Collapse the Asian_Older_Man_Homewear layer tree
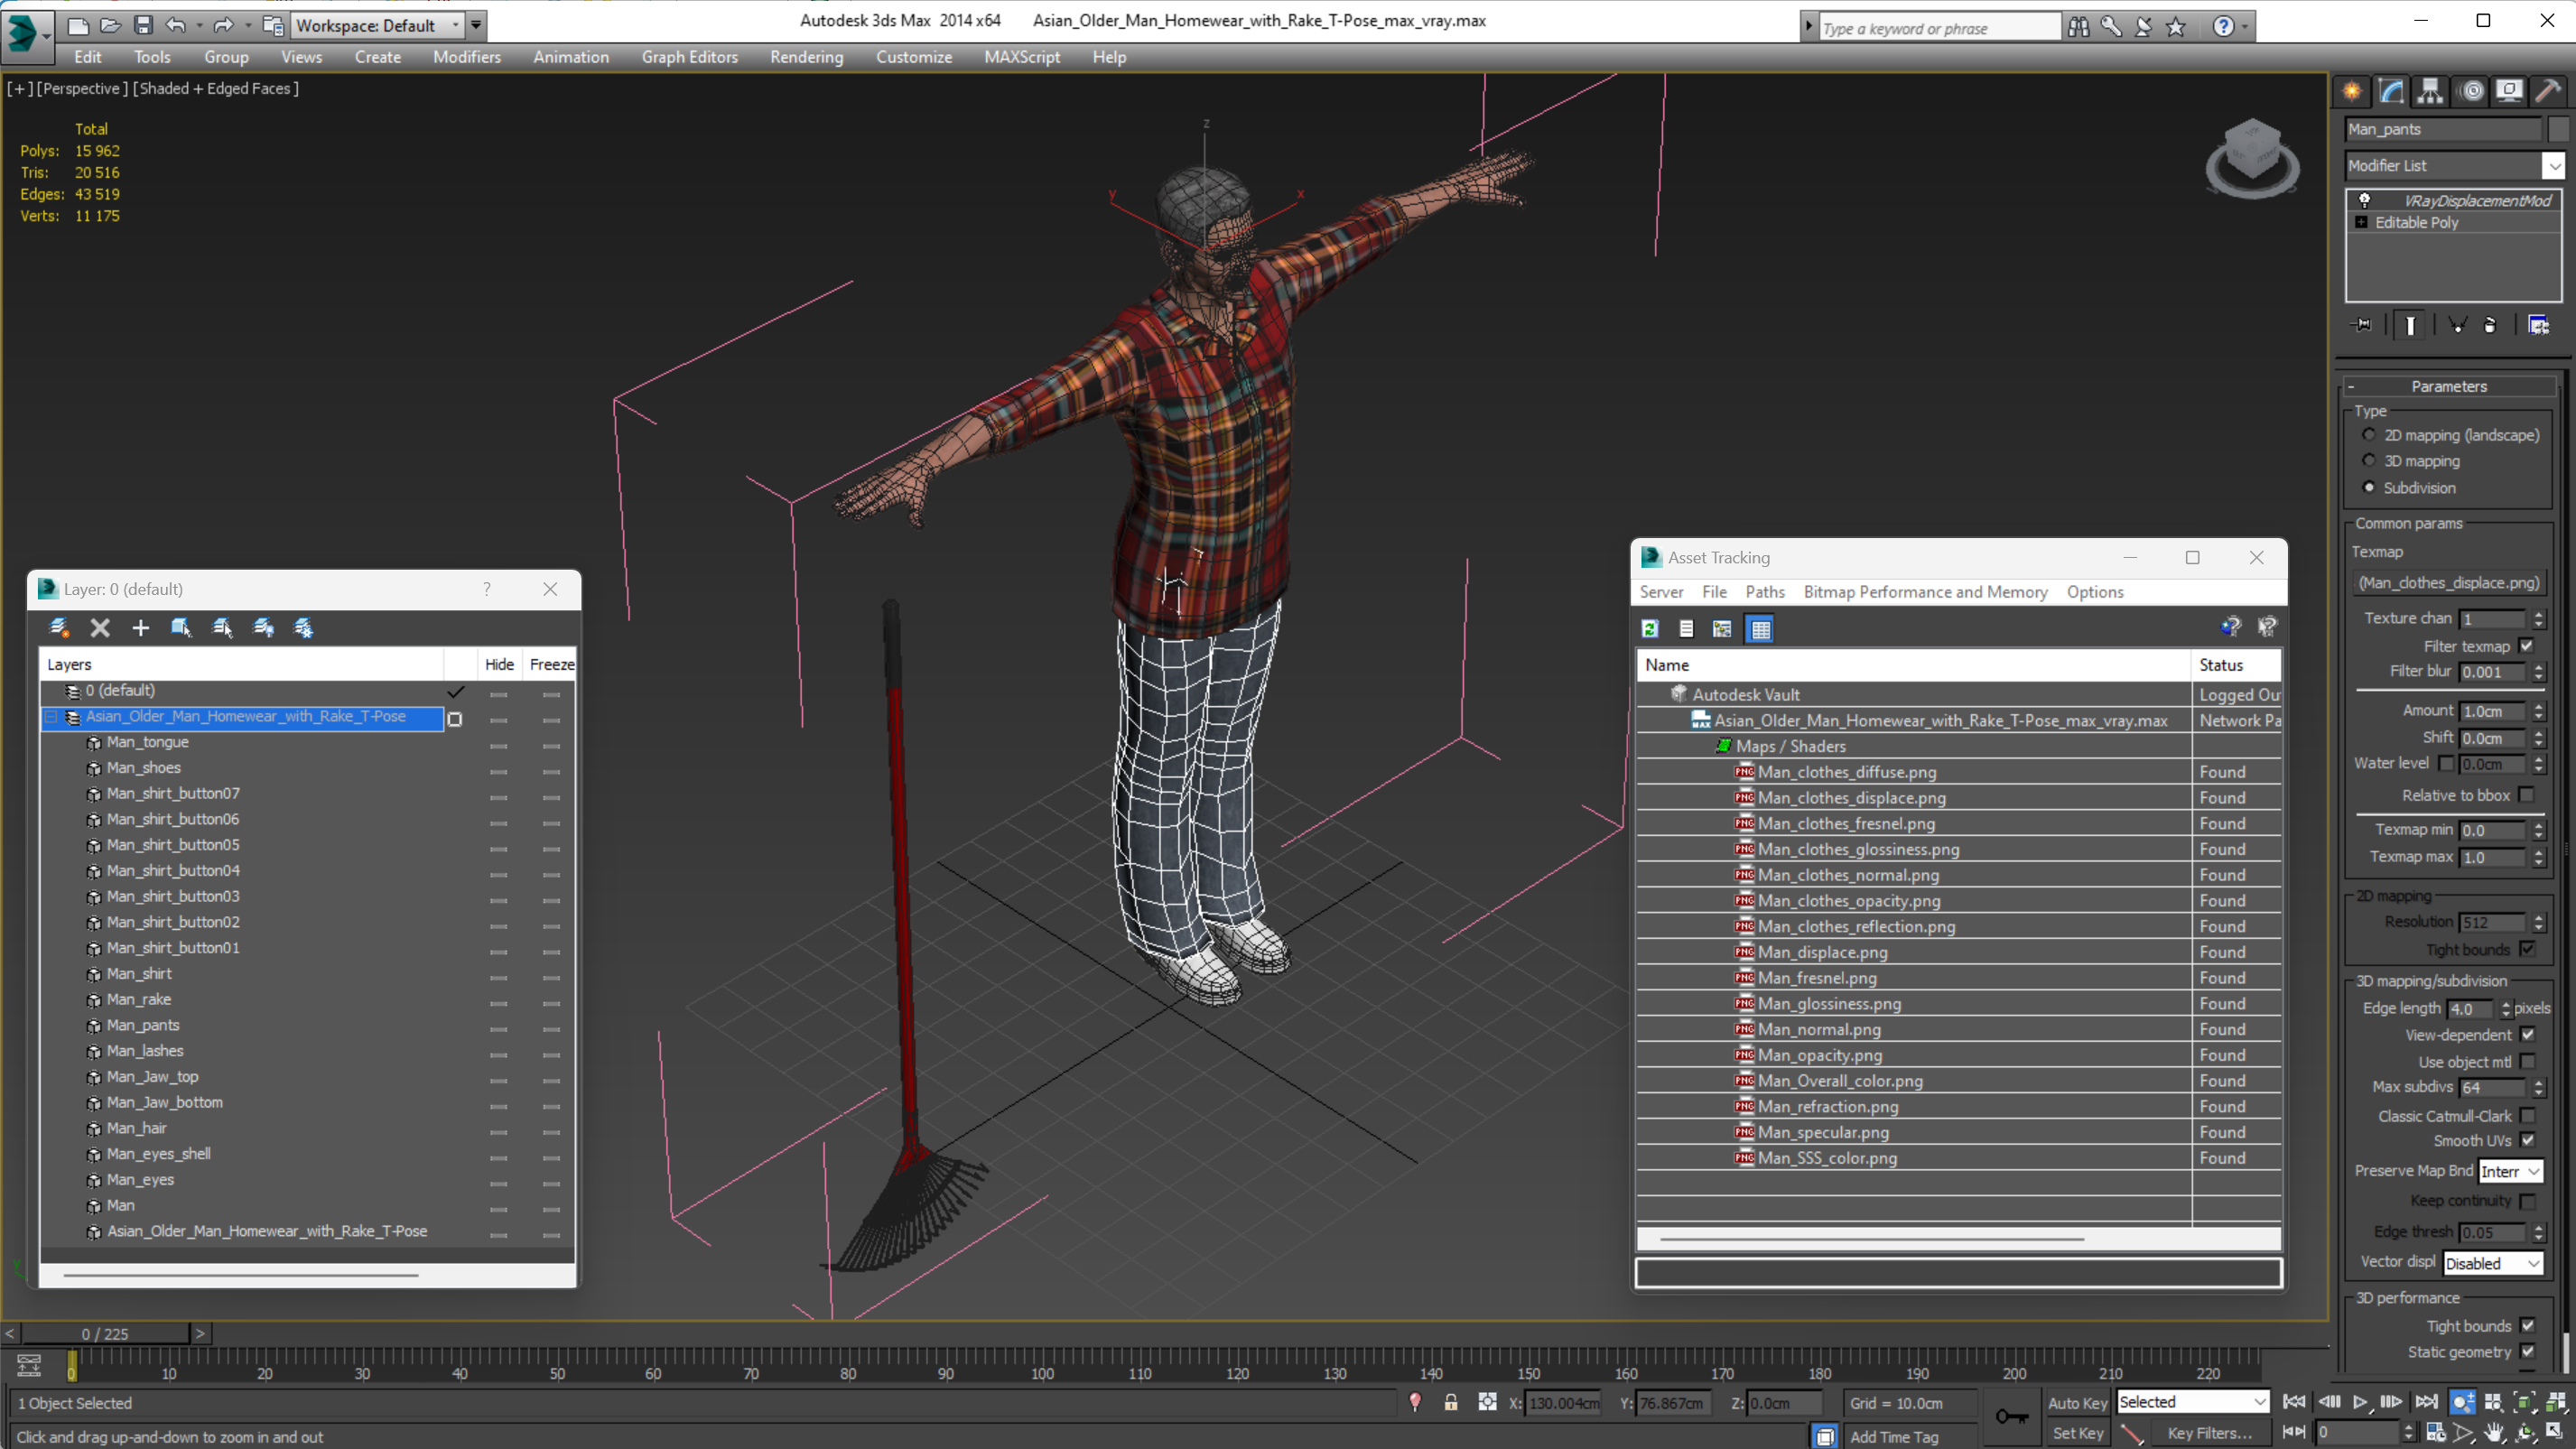The width and height of the screenshot is (2576, 1449). tap(50, 716)
